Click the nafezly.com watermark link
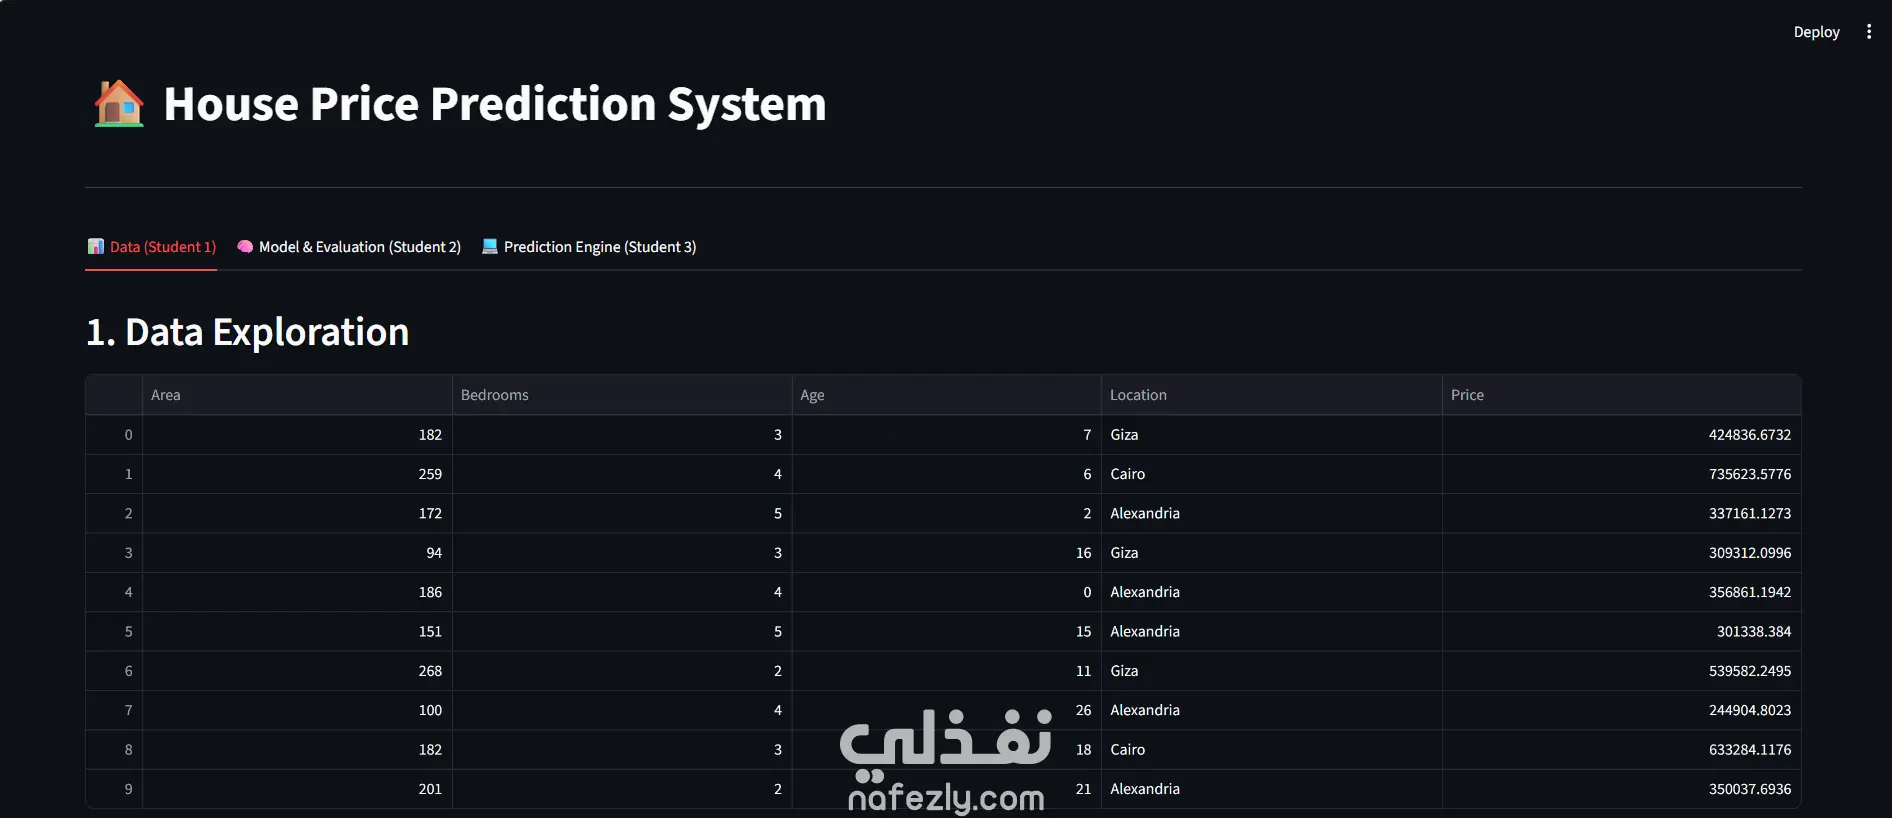 click(x=946, y=797)
